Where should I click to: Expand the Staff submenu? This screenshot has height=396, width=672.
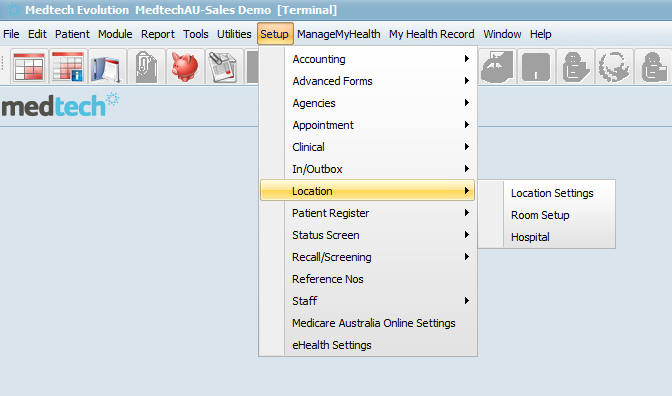[x=369, y=301]
